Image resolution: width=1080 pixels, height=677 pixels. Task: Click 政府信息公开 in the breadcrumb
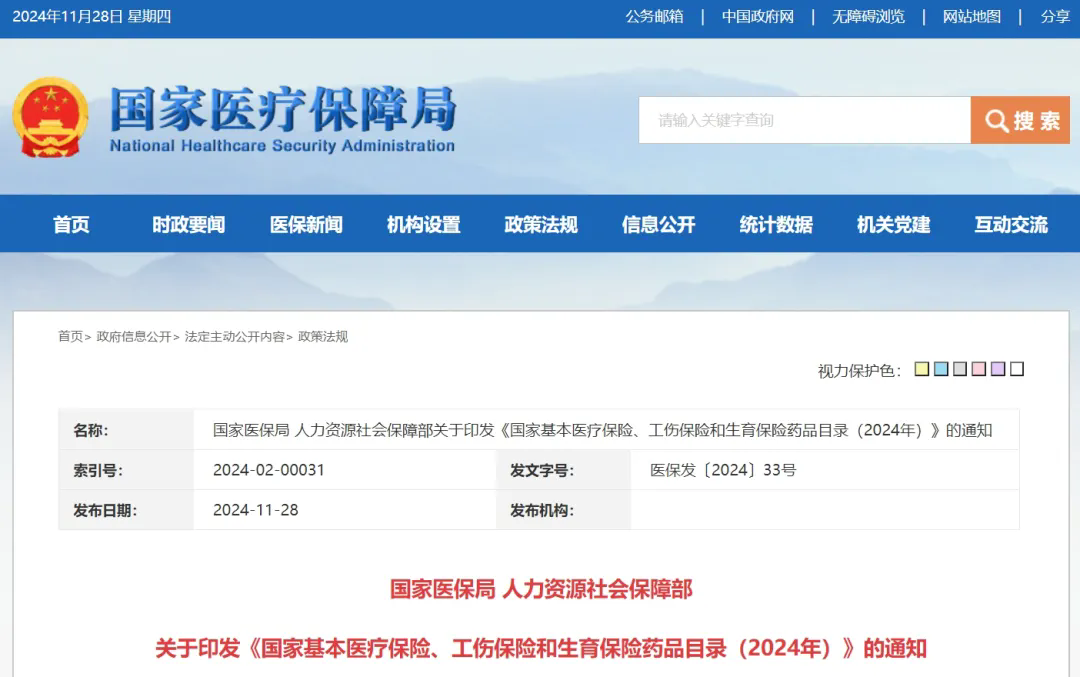coord(134,337)
